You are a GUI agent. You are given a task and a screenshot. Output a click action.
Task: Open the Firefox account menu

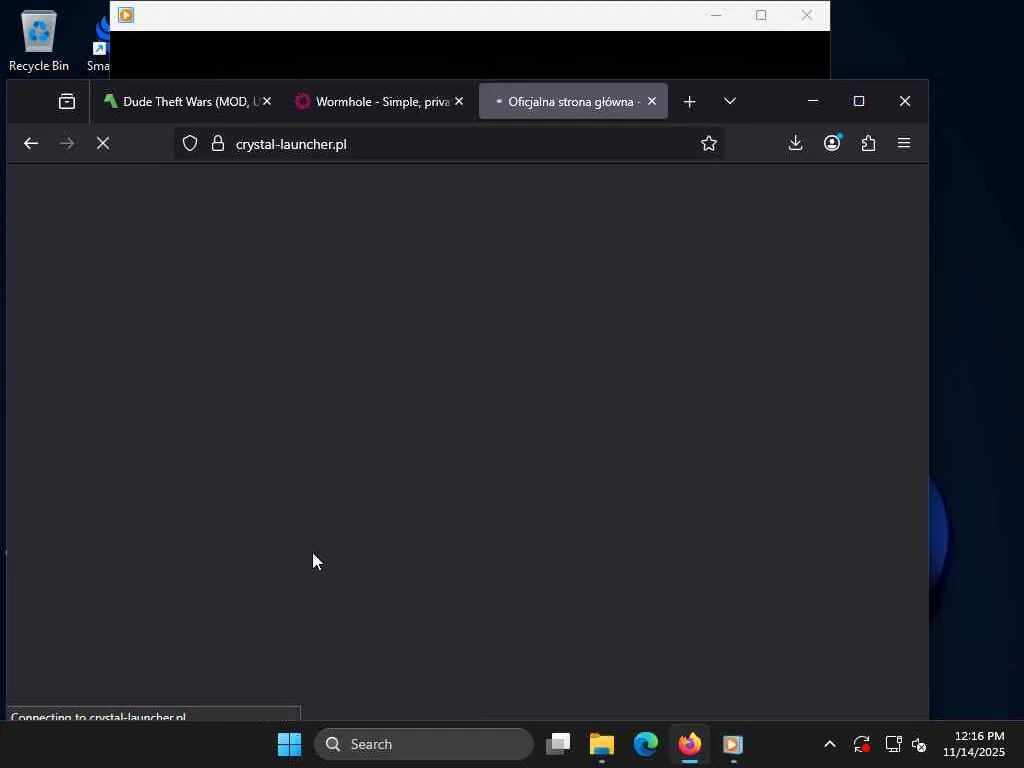(832, 143)
